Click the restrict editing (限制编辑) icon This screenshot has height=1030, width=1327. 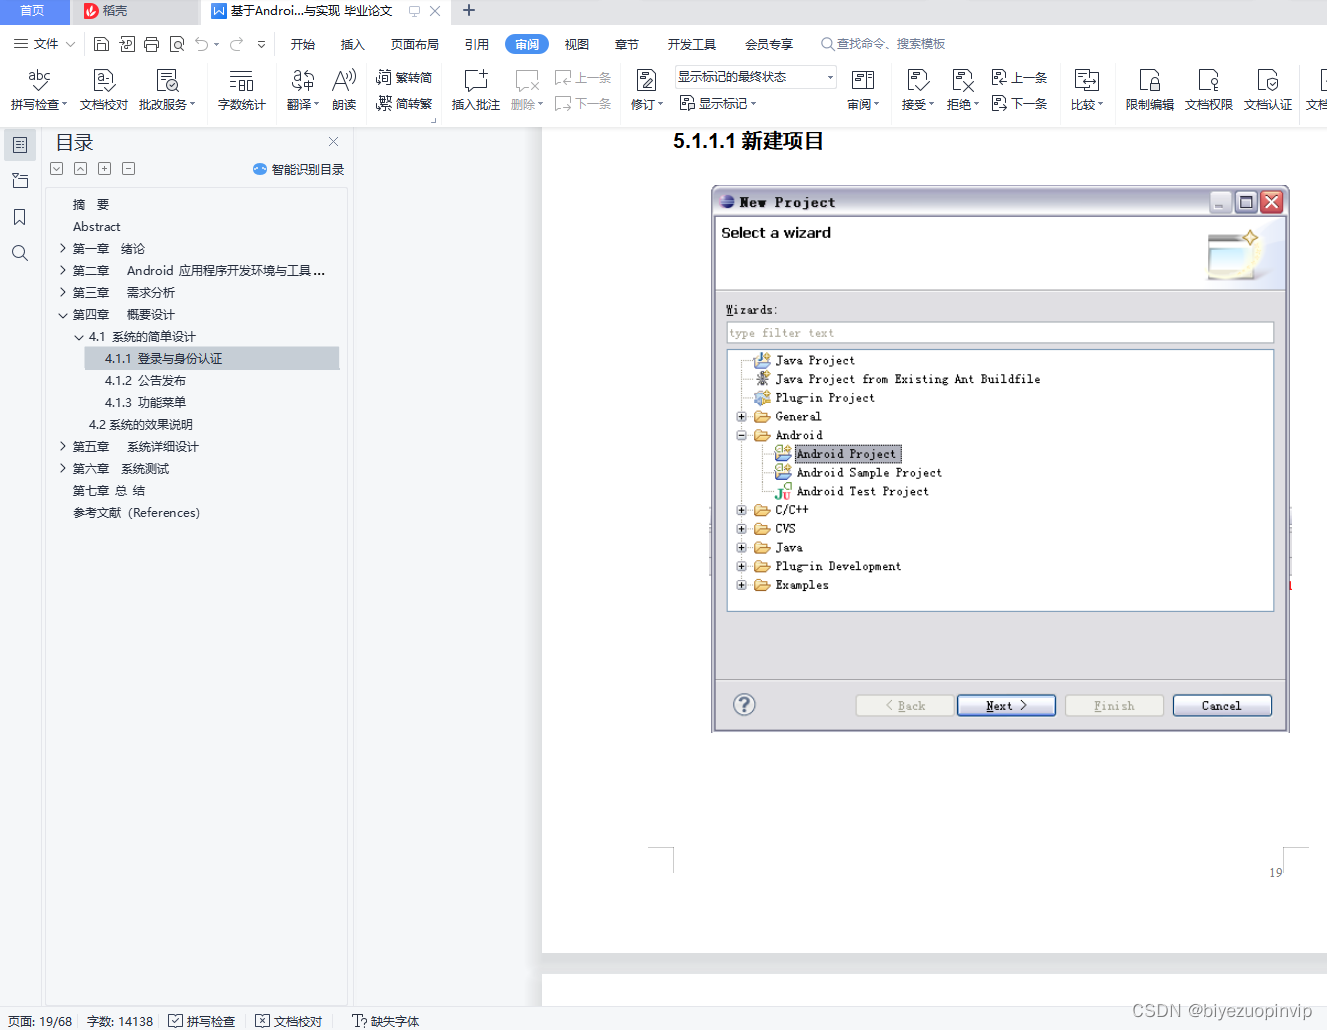pos(1149,89)
